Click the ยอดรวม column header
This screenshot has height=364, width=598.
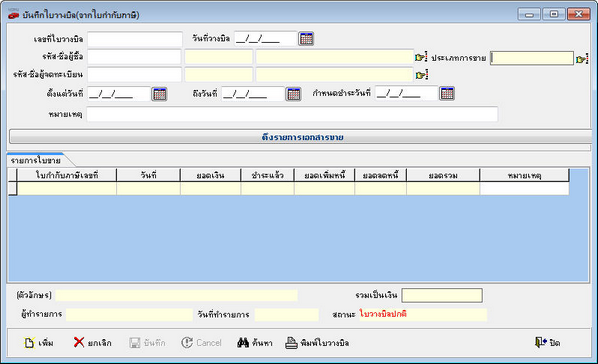[x=443, y=175]
